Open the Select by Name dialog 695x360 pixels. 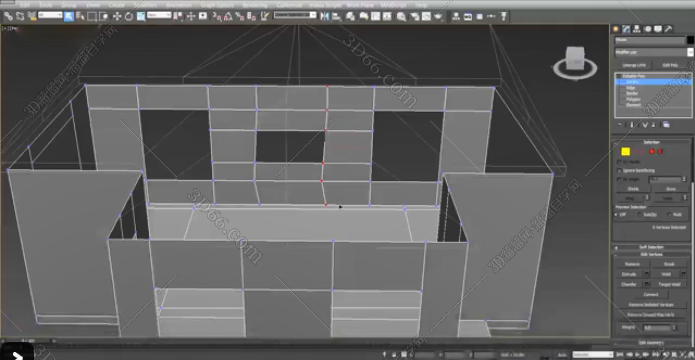80,16
